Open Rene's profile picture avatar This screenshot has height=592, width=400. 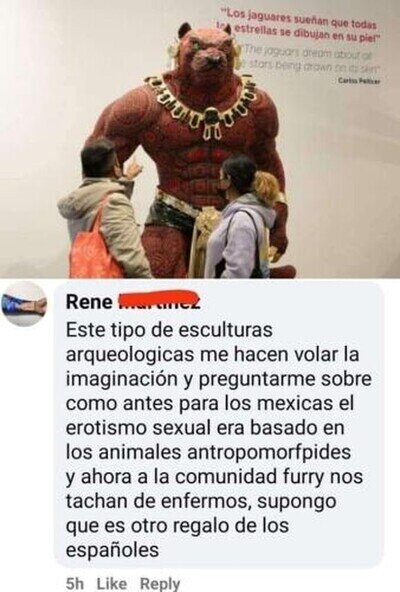point(25,304)
